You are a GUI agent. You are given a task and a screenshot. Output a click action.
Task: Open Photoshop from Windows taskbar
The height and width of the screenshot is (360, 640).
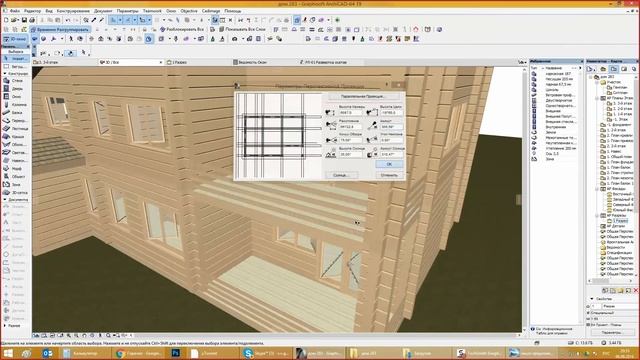176,353
